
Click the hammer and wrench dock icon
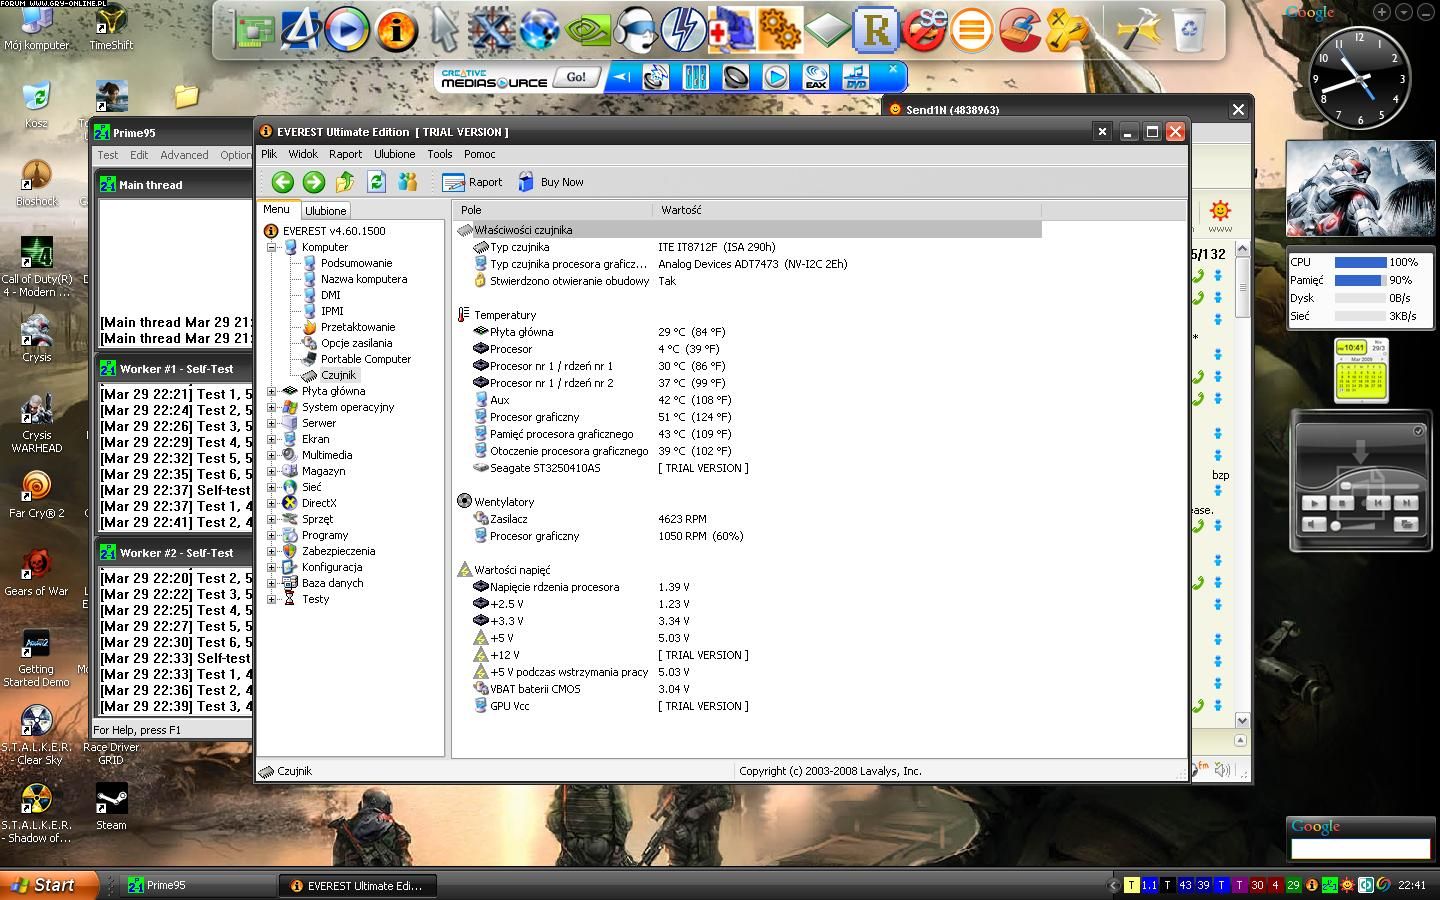tap(1138, 30)
